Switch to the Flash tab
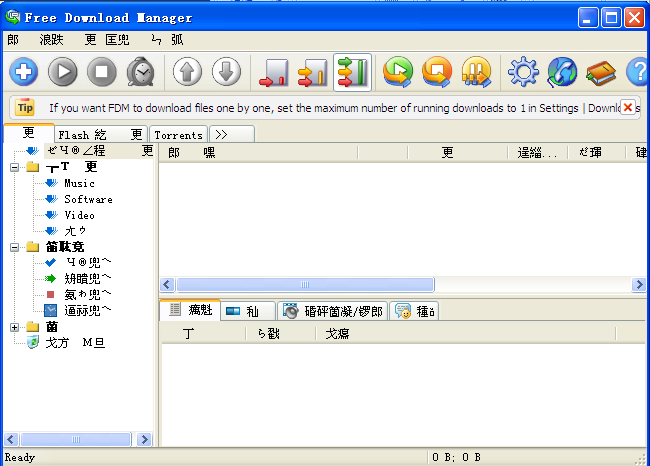 101,135
